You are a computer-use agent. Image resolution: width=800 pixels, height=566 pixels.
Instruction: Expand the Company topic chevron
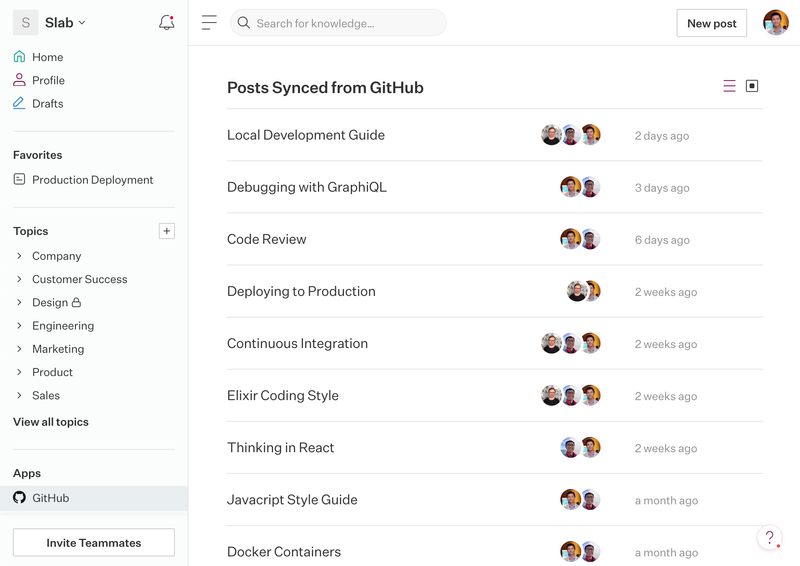point(19,256)
